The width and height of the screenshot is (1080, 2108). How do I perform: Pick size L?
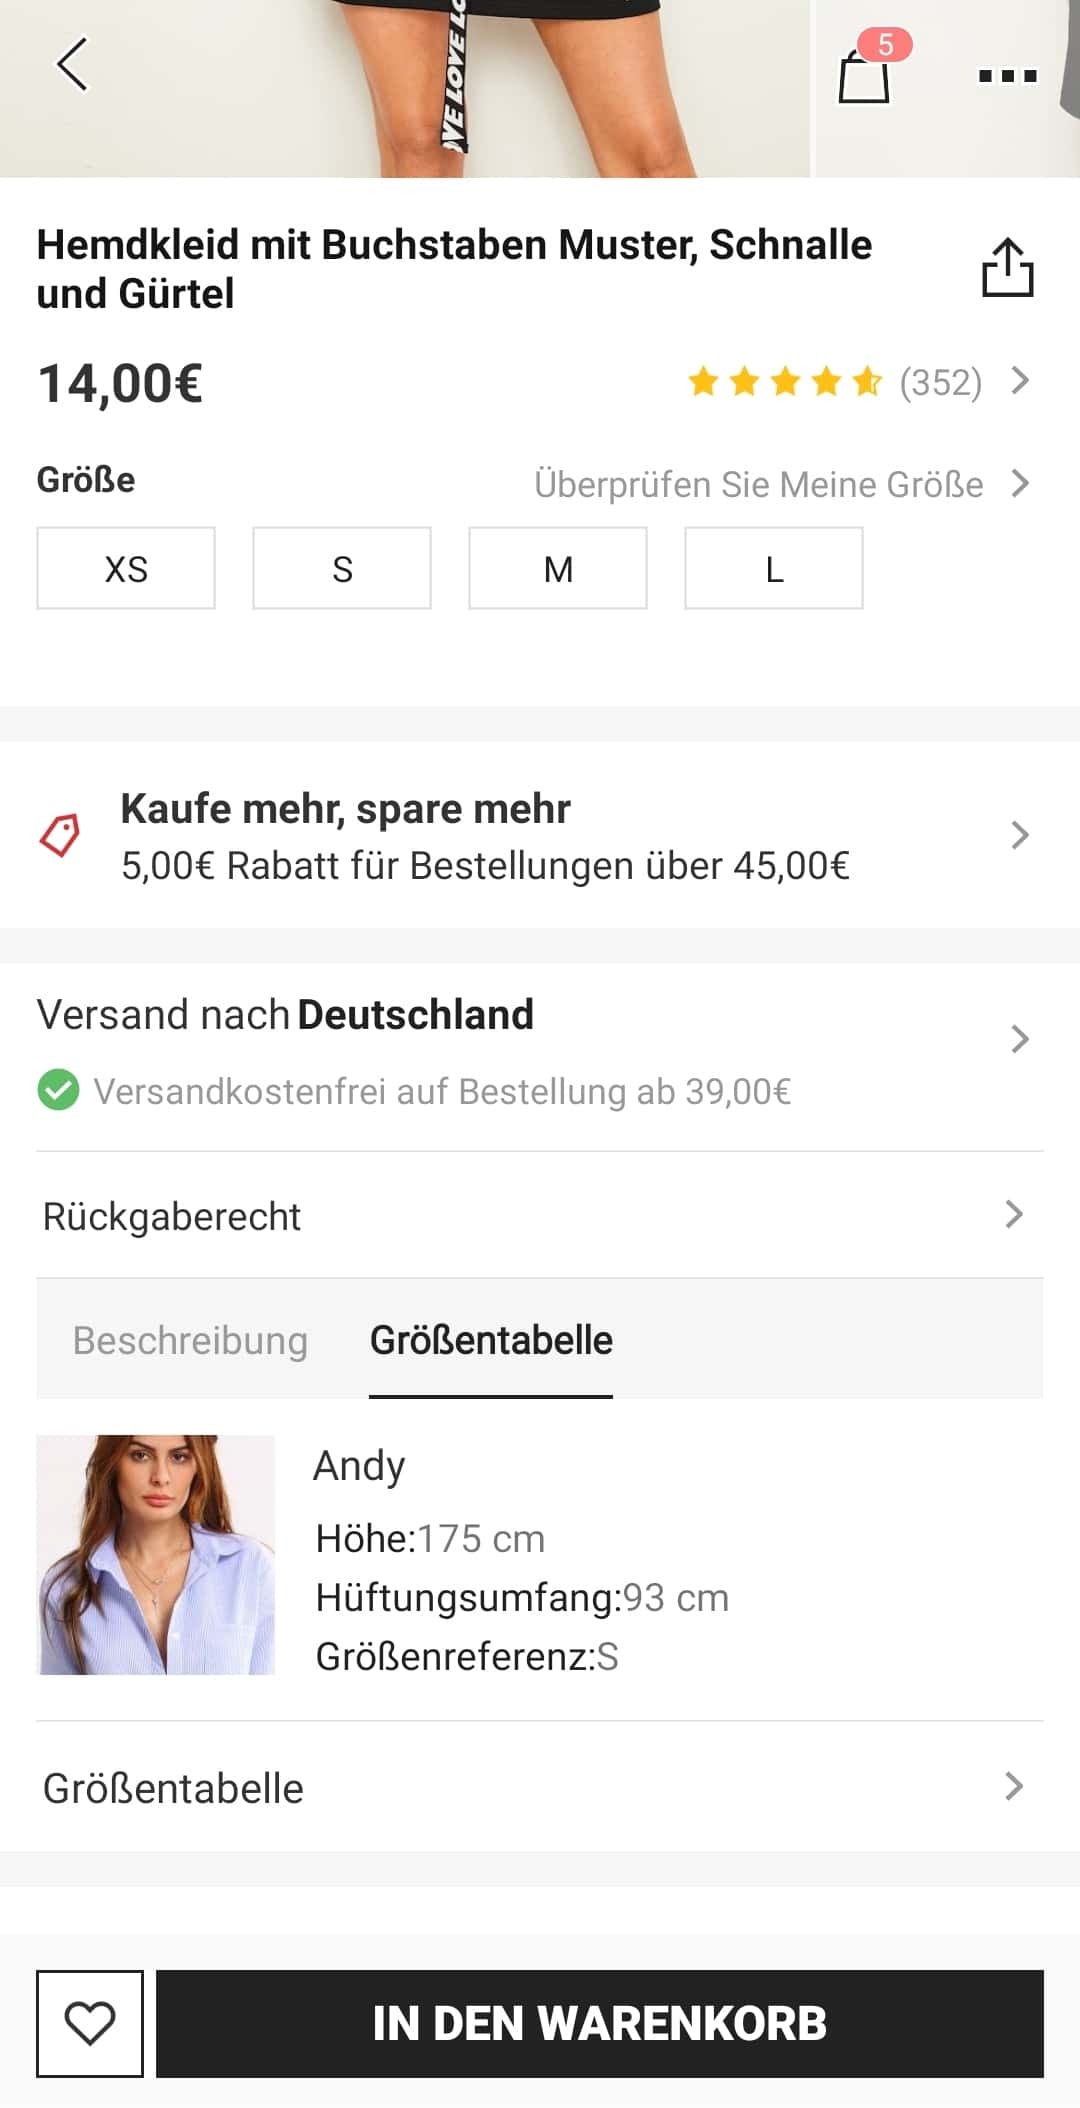click(x=774, y=568)
